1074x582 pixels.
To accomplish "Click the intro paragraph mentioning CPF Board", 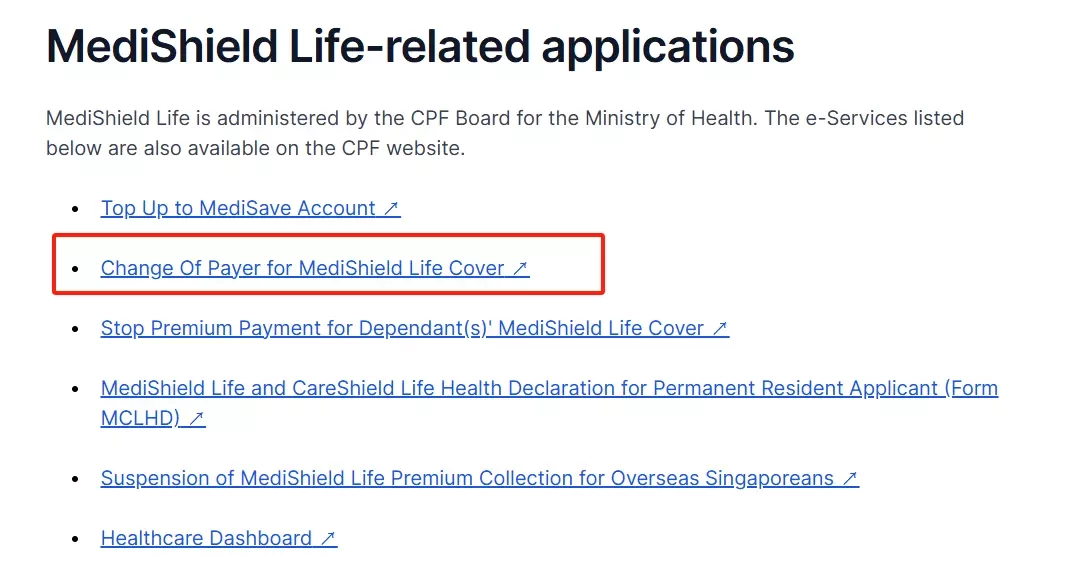I will pyautogui.click(x=505, y=133).
